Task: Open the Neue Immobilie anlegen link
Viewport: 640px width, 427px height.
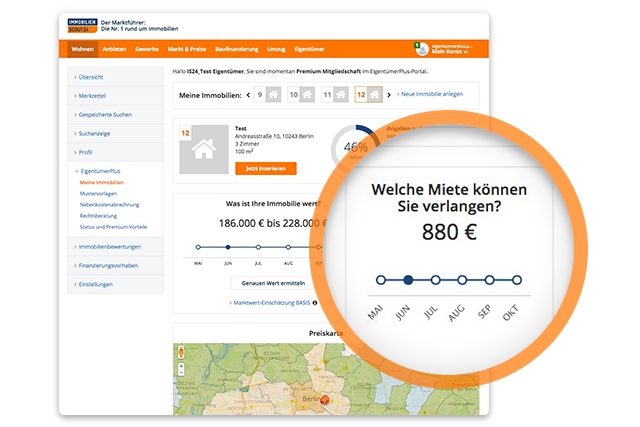Action: [430, 94]
